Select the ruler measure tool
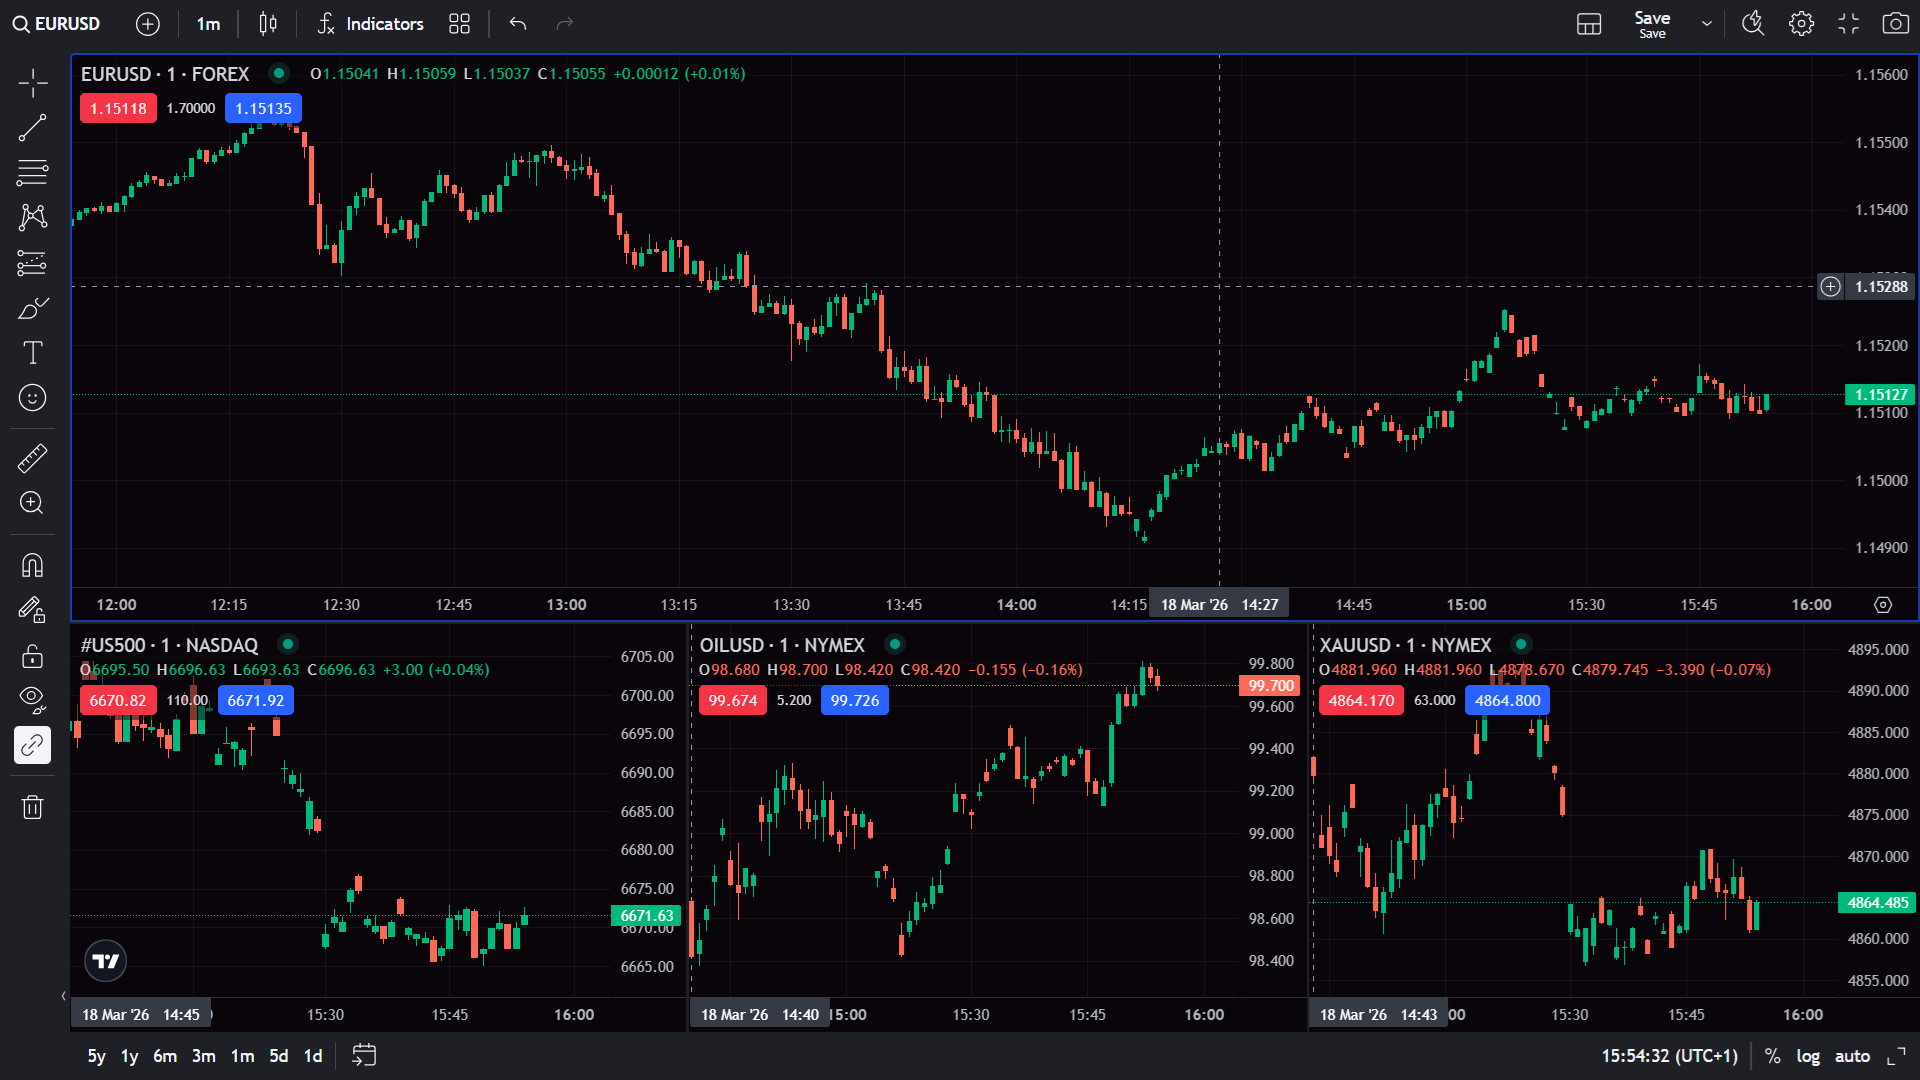This screenshot has height=1080, width=1920. pos(33,458)
